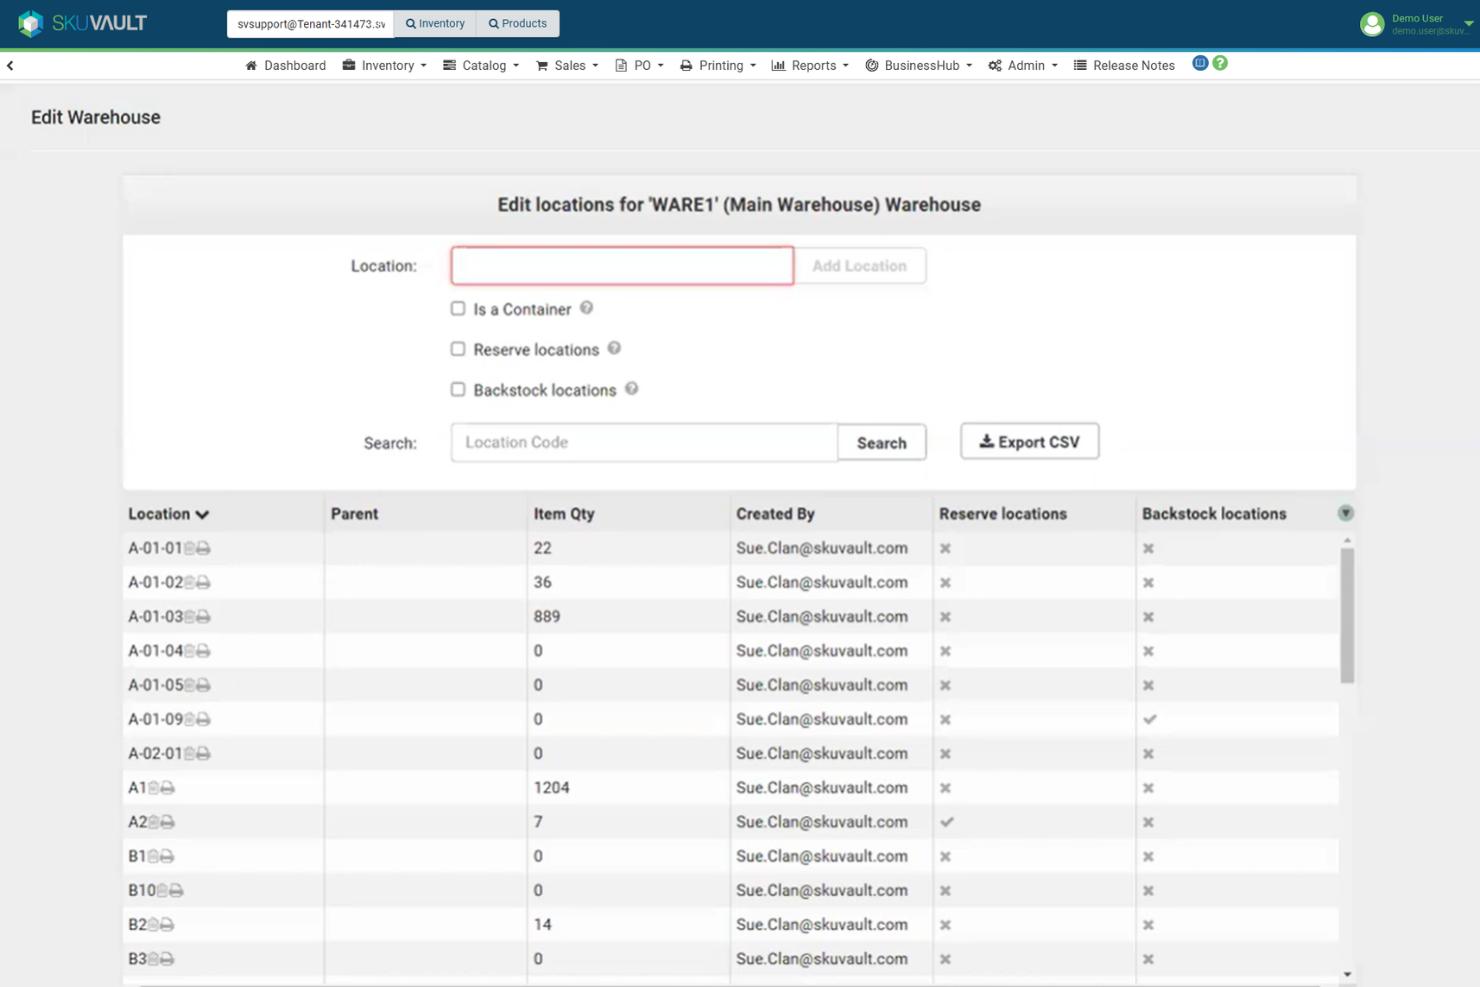The width and height of the screenshot is (1480, 987).
Task: Delete location A2 using its trash icon
Action: (151, 822)
